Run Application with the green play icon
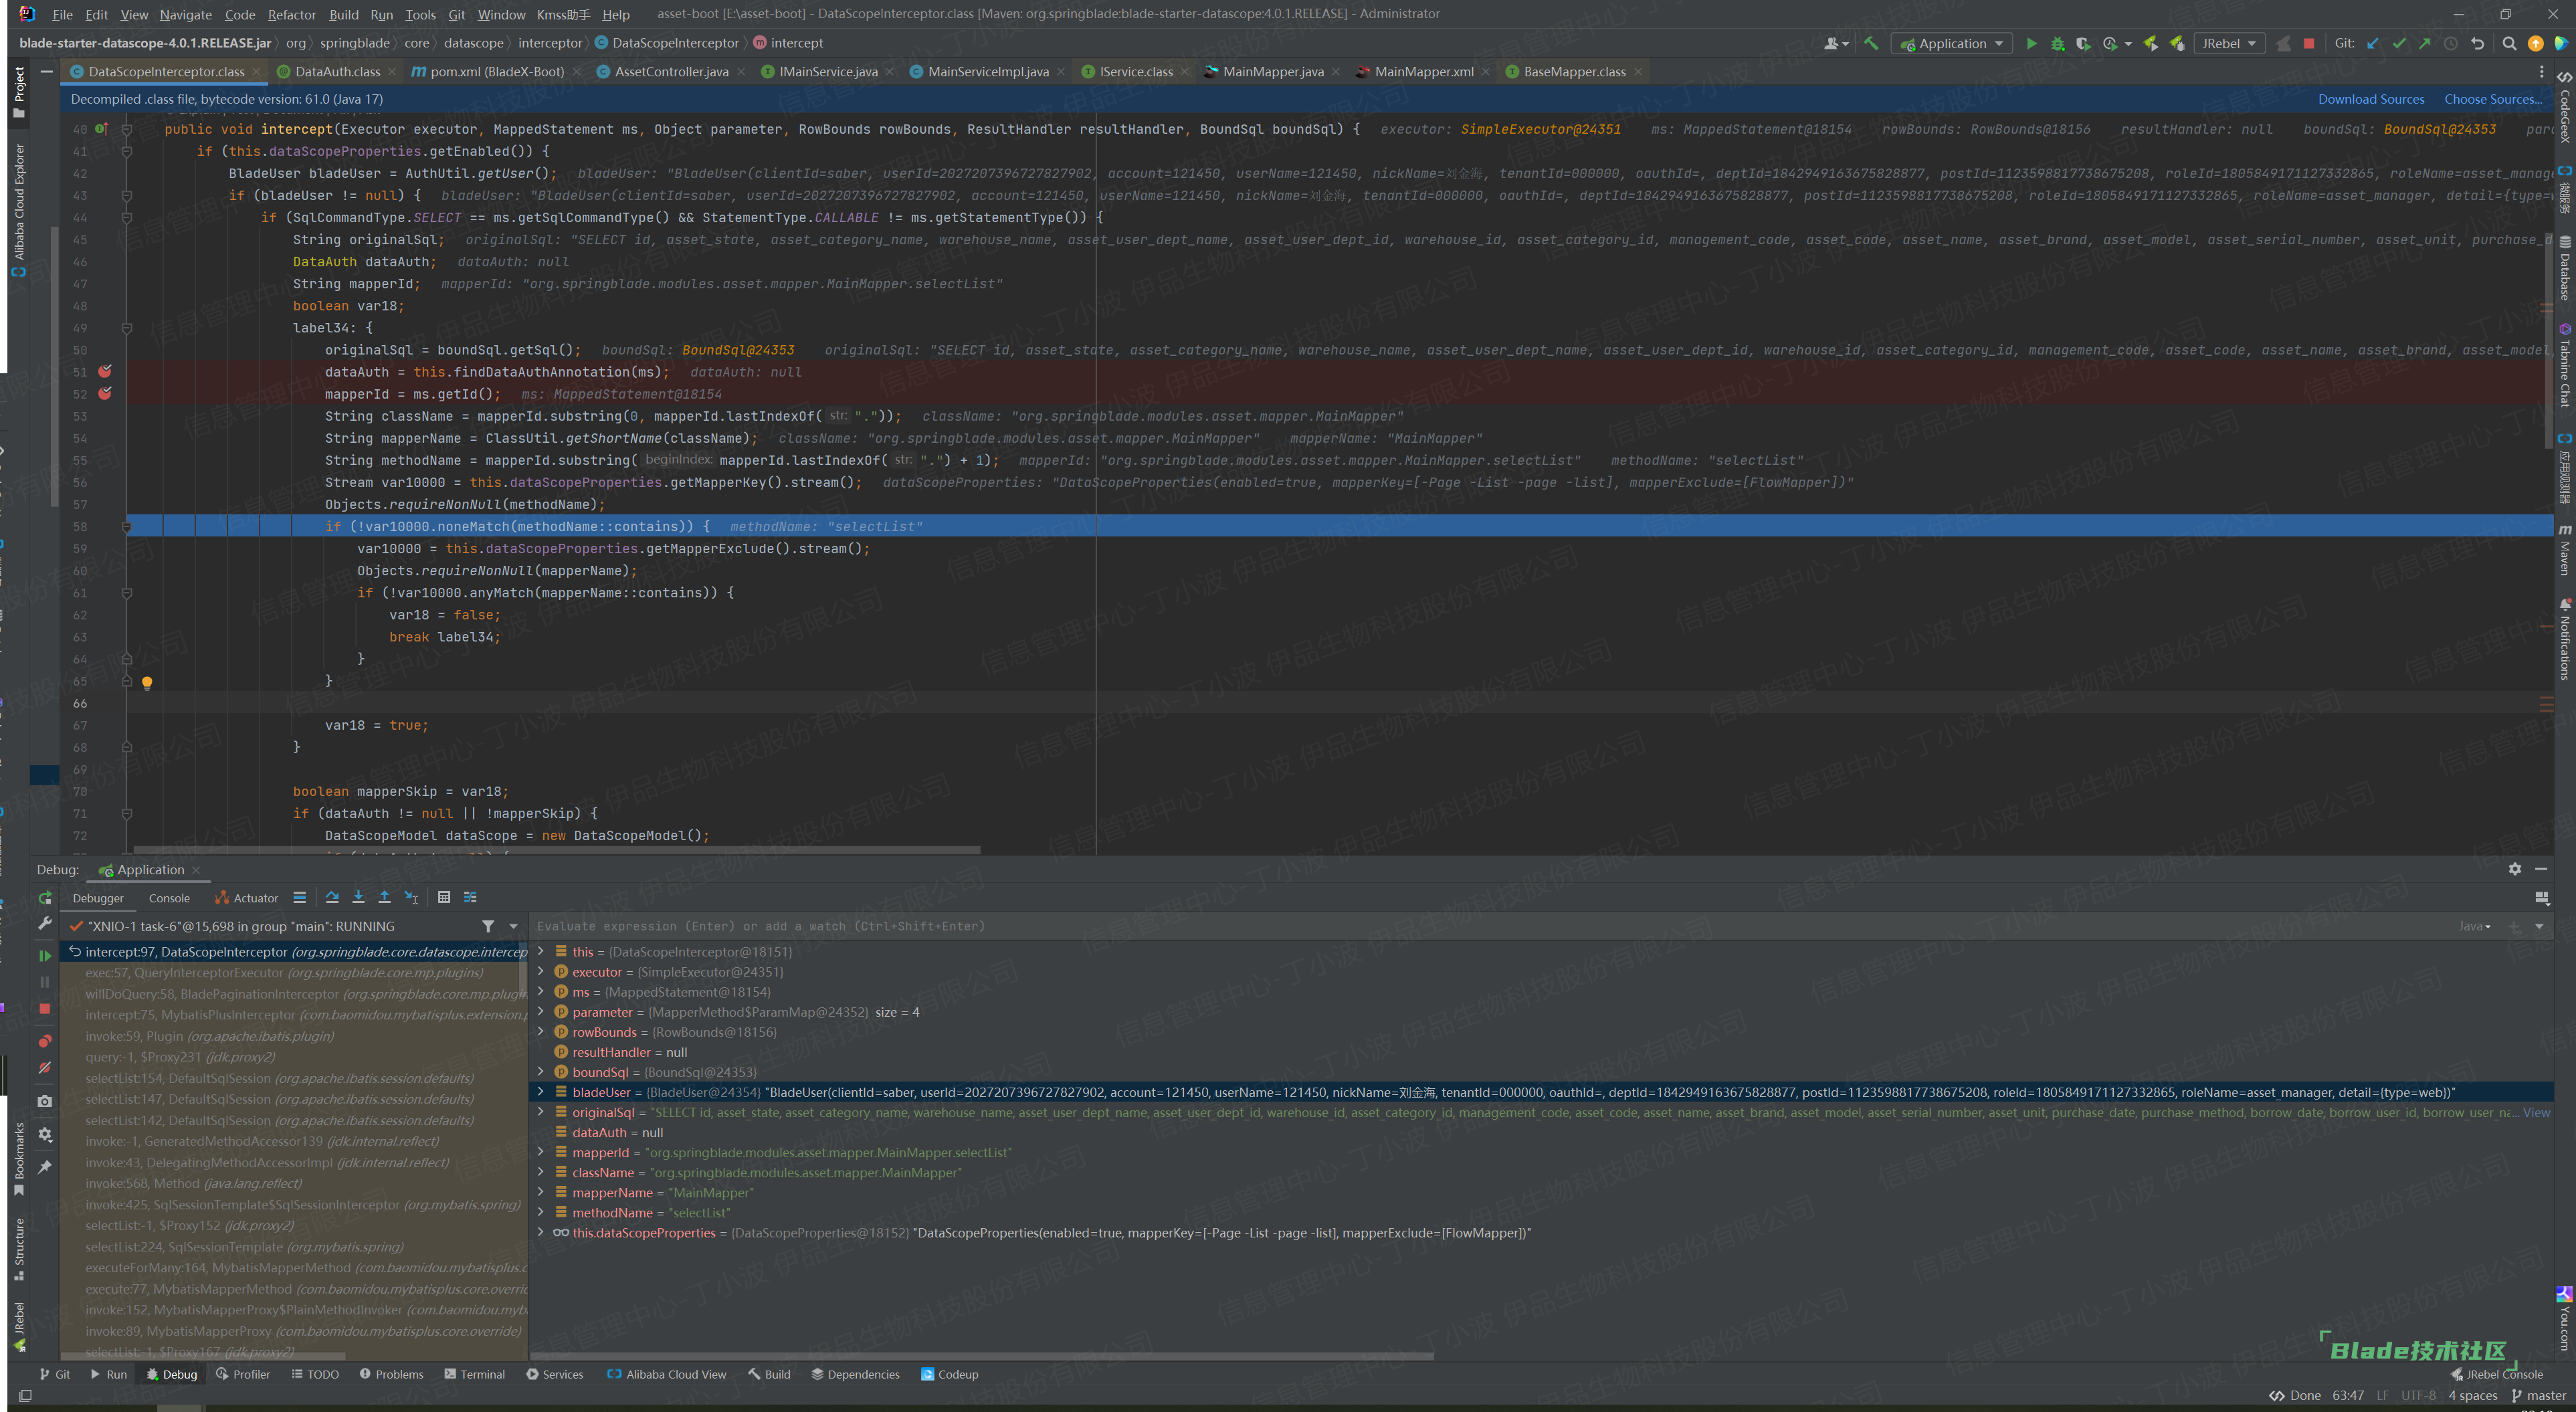2576x1412 pixels. (x=2031, y=43)
